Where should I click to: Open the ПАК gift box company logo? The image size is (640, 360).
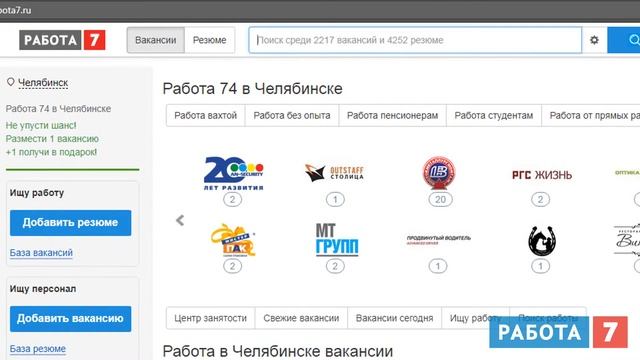tap(233, 240)
